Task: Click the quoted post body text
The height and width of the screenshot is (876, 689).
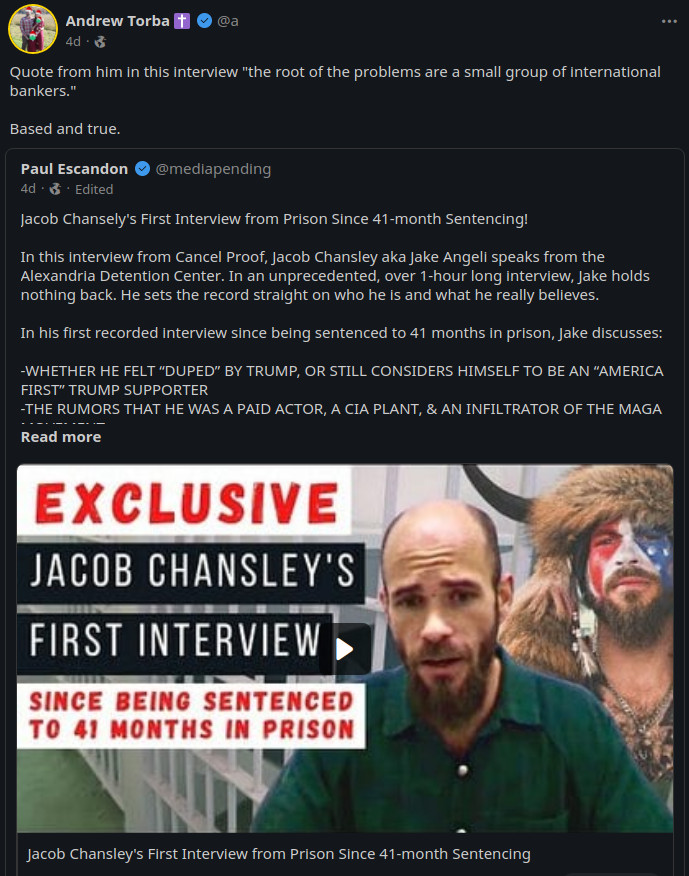Action: (342, 314)
